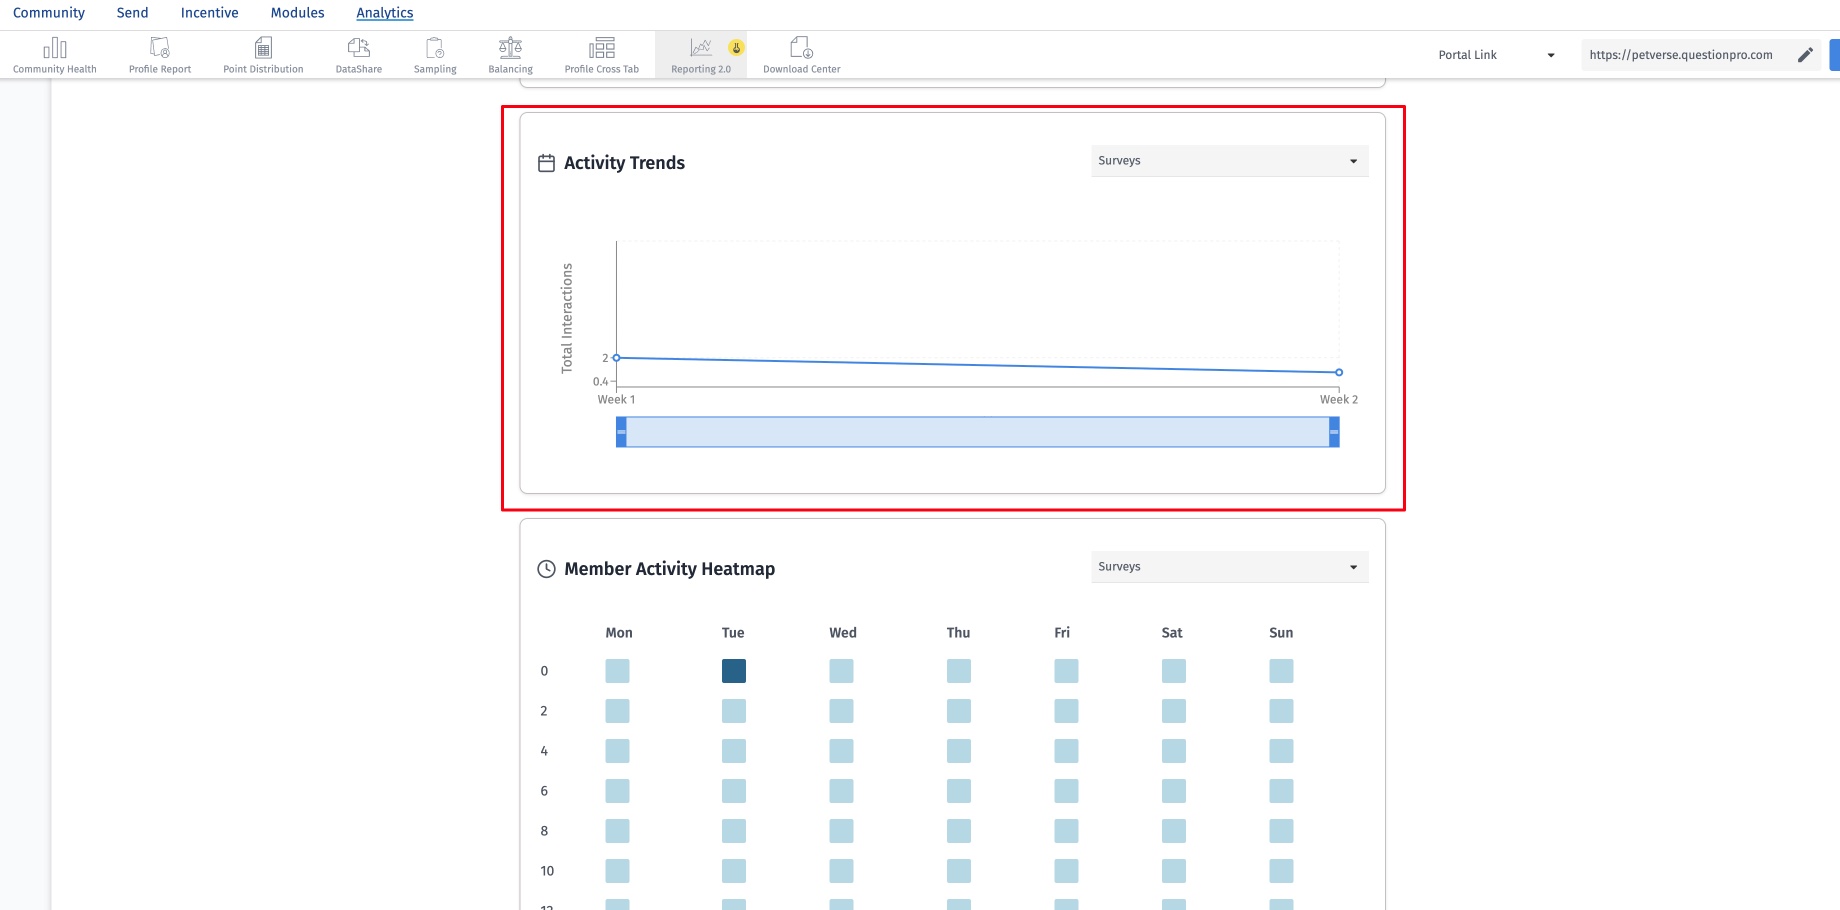This screenshot has width=1840, height=910.
Task: Expand the Activity Trends Surveys dropdown
Action: (x=1229, y=161)
